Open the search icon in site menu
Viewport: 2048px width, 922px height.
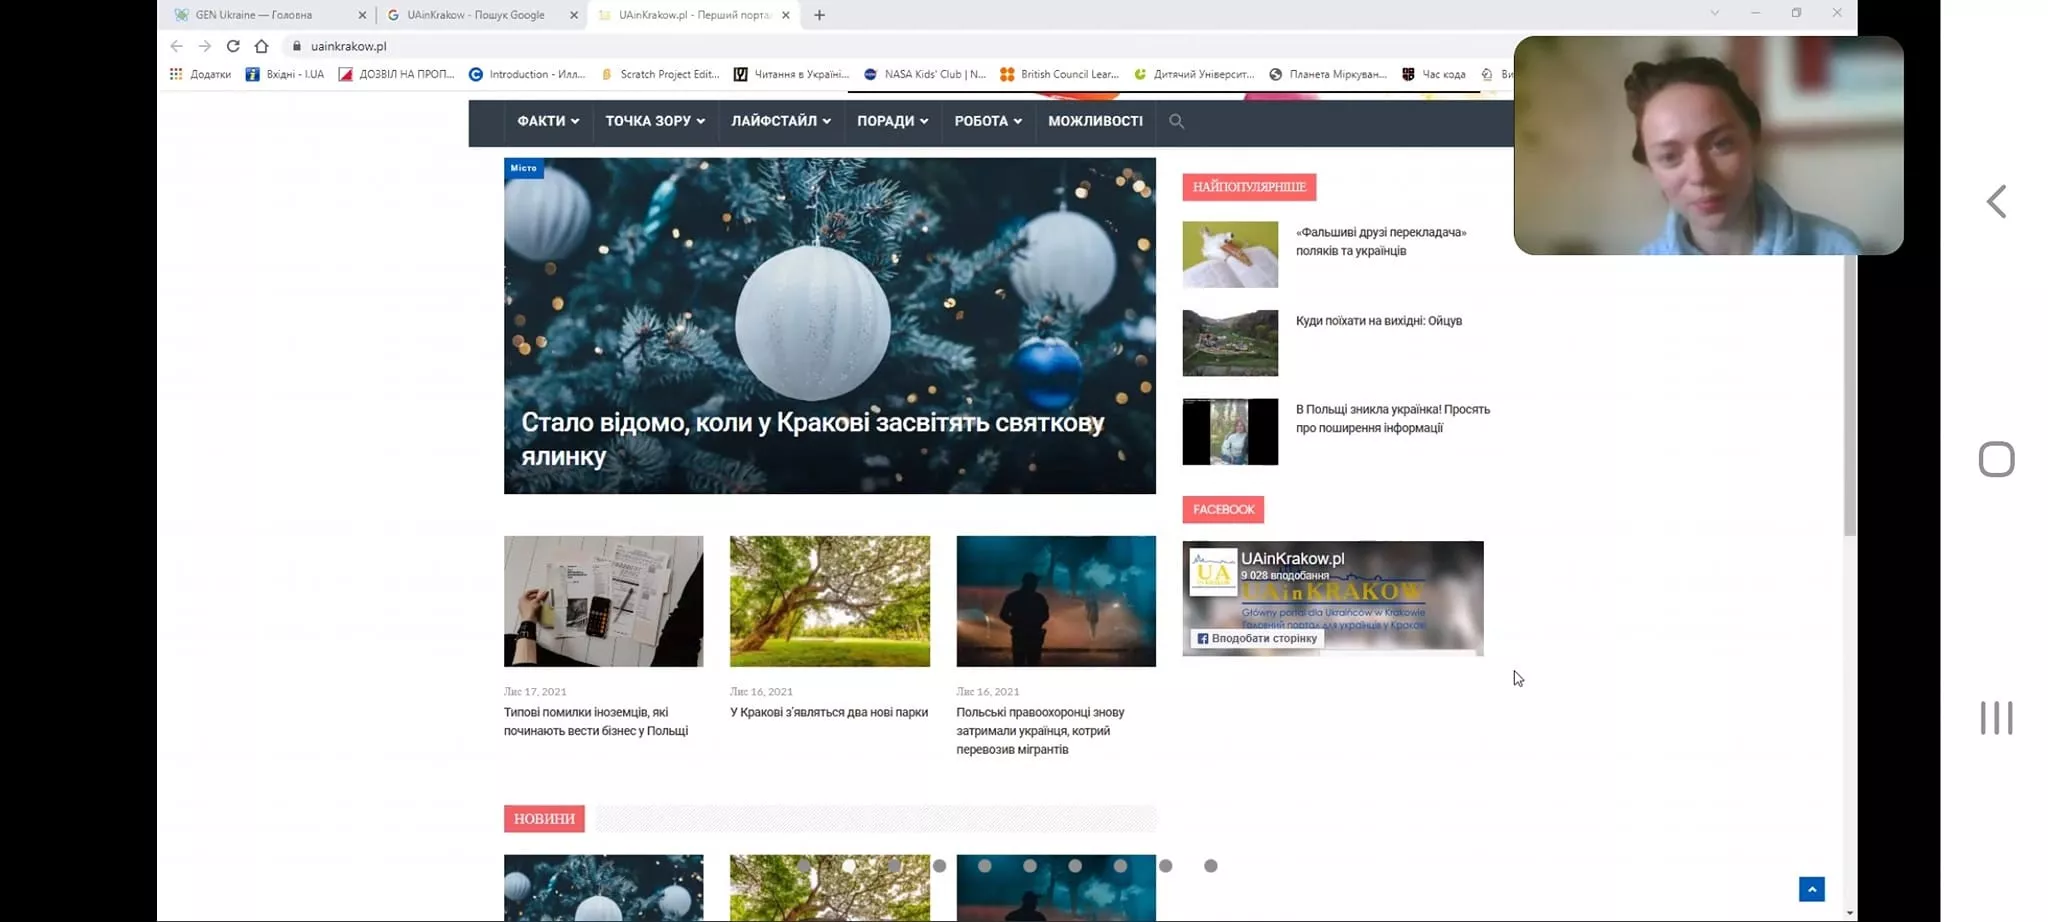[x=1177, y=121]
